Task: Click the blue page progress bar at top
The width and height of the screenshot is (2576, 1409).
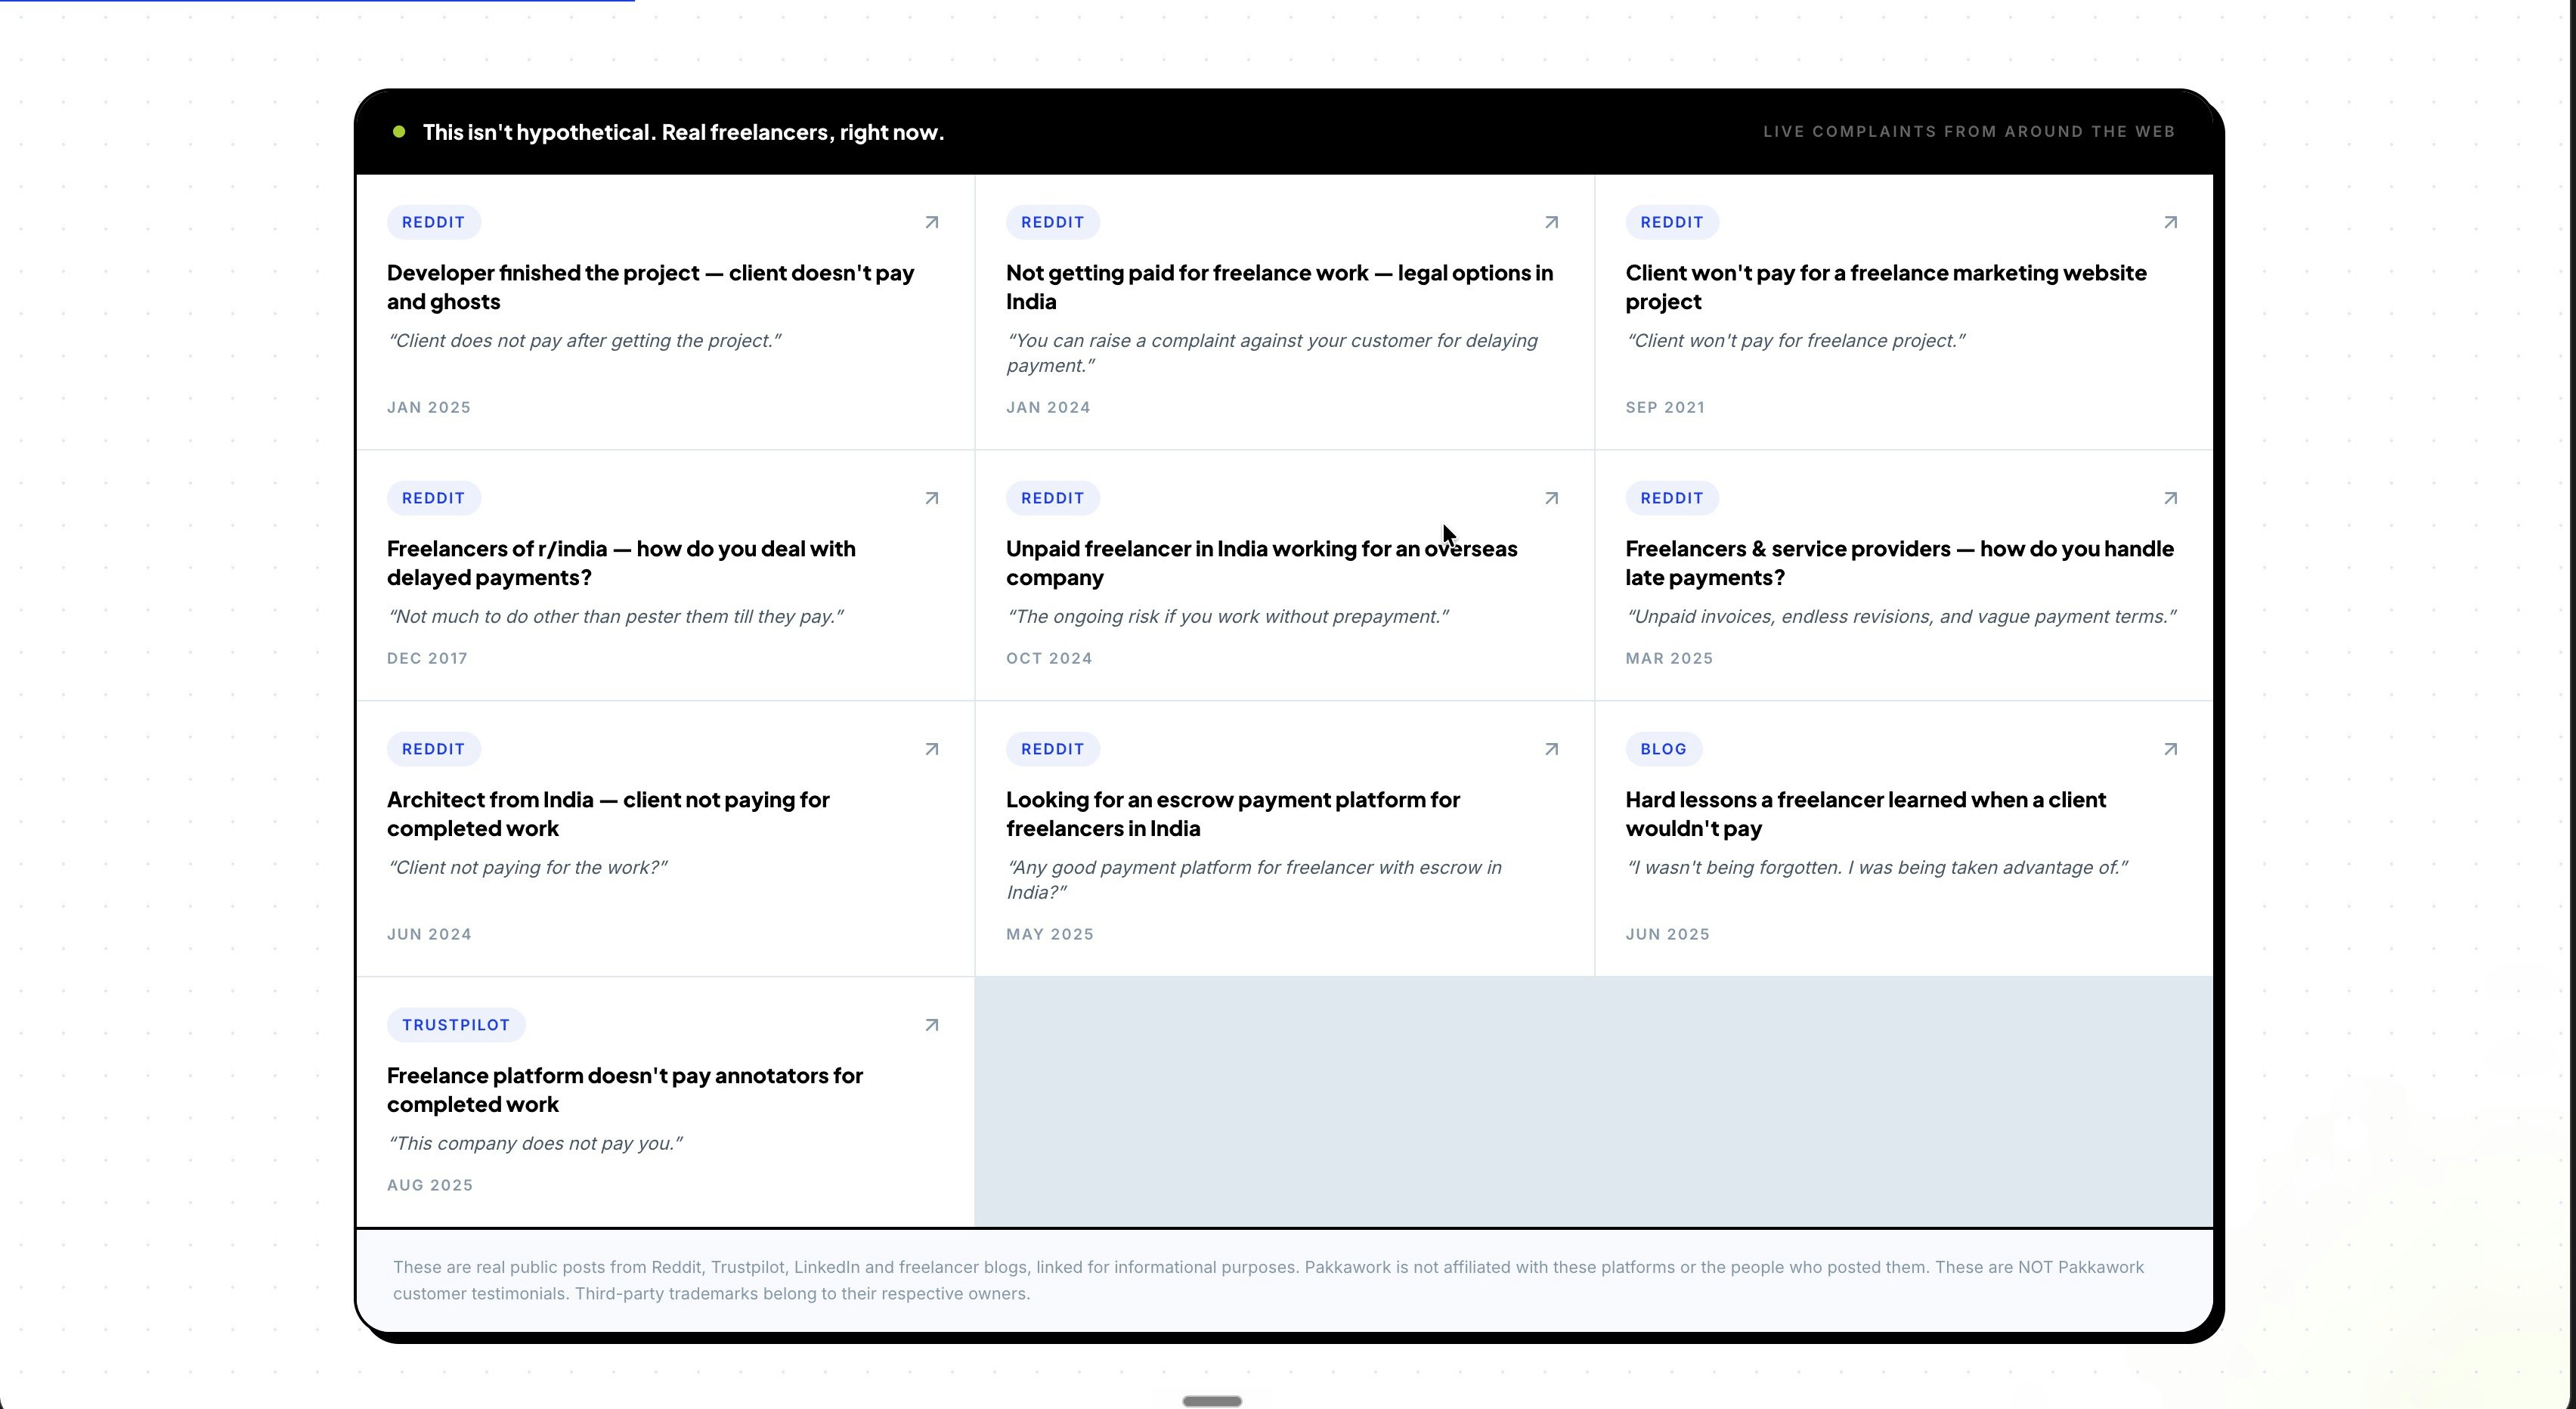Action: (317, 1)
